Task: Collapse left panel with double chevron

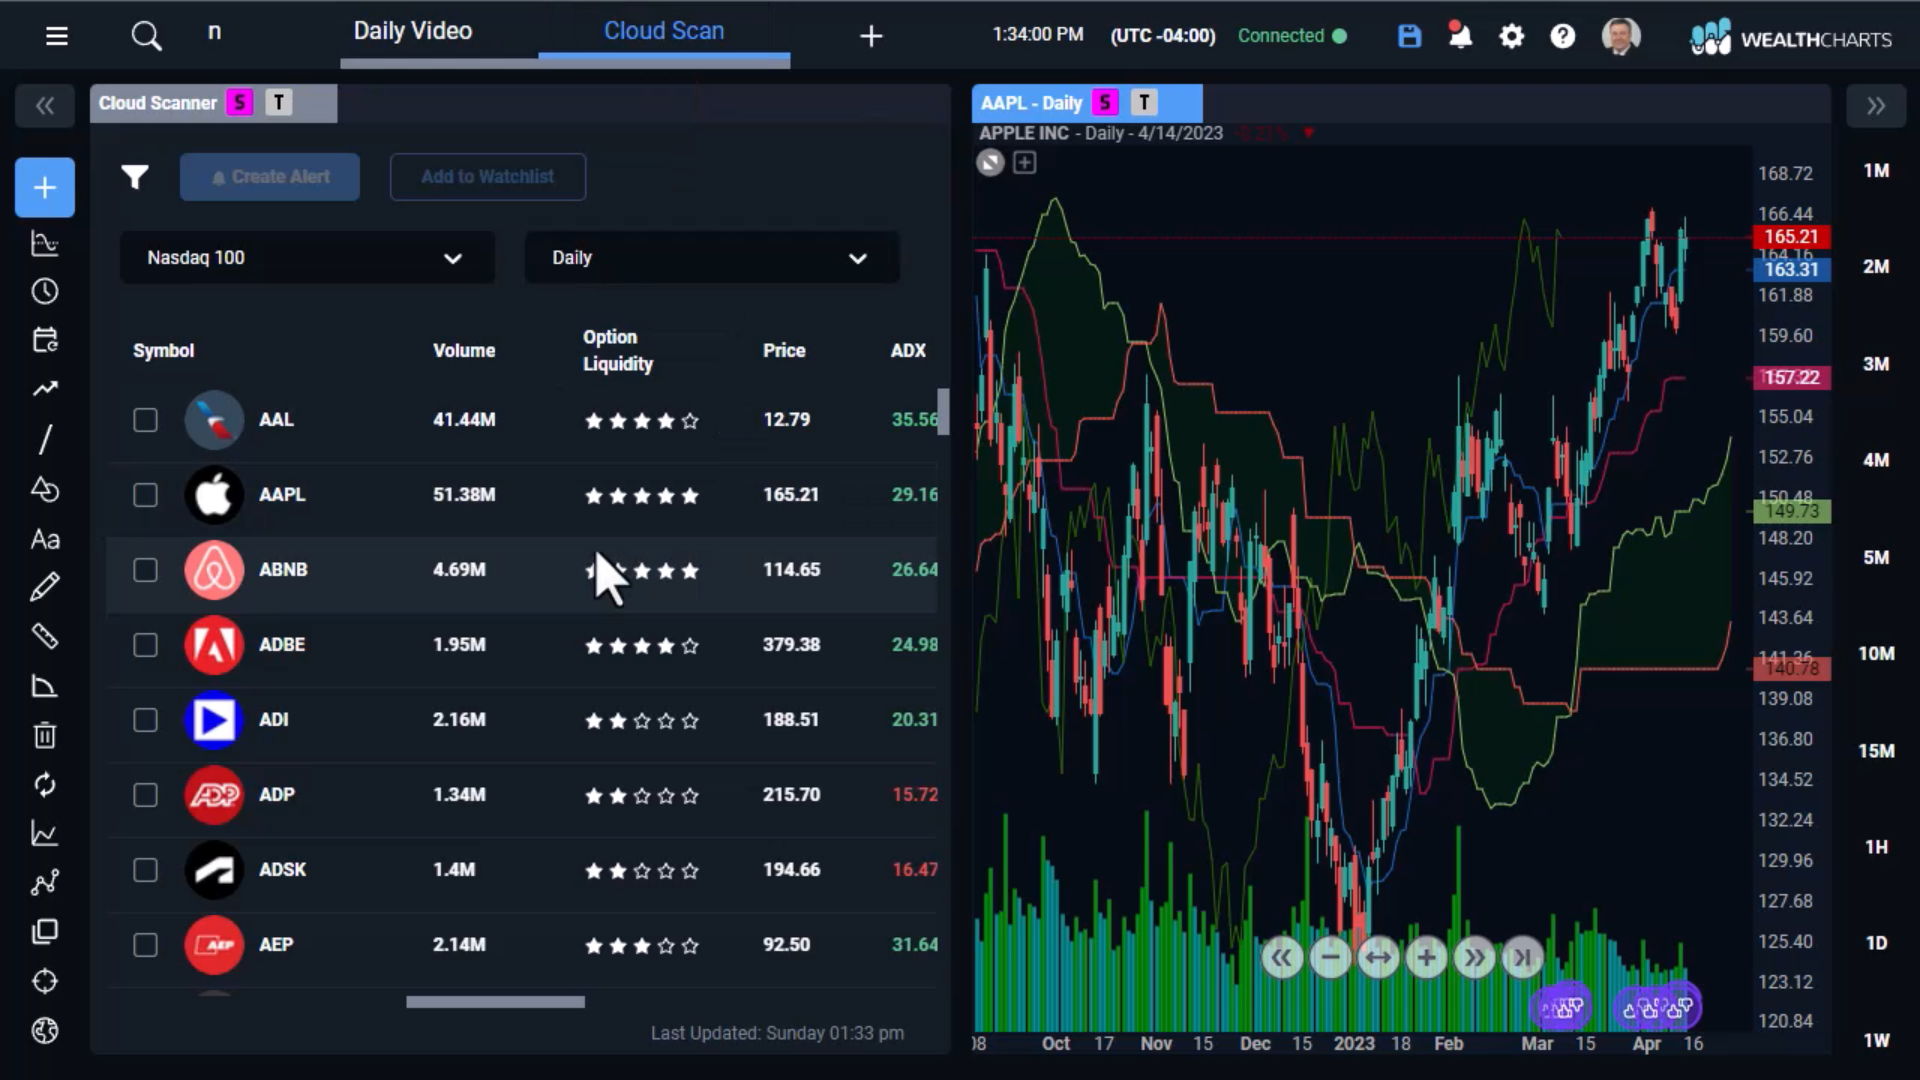Action: click(45, 106)
